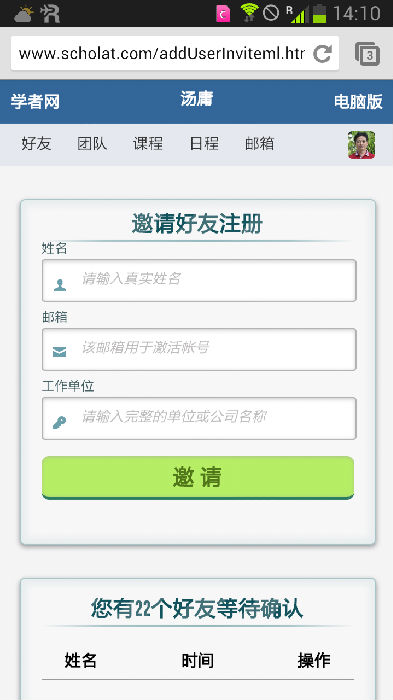The height and width of the screenshot is (700, 393).
Task: Tap the user profile avatar thumbnail
Action: tap(361, 145)
